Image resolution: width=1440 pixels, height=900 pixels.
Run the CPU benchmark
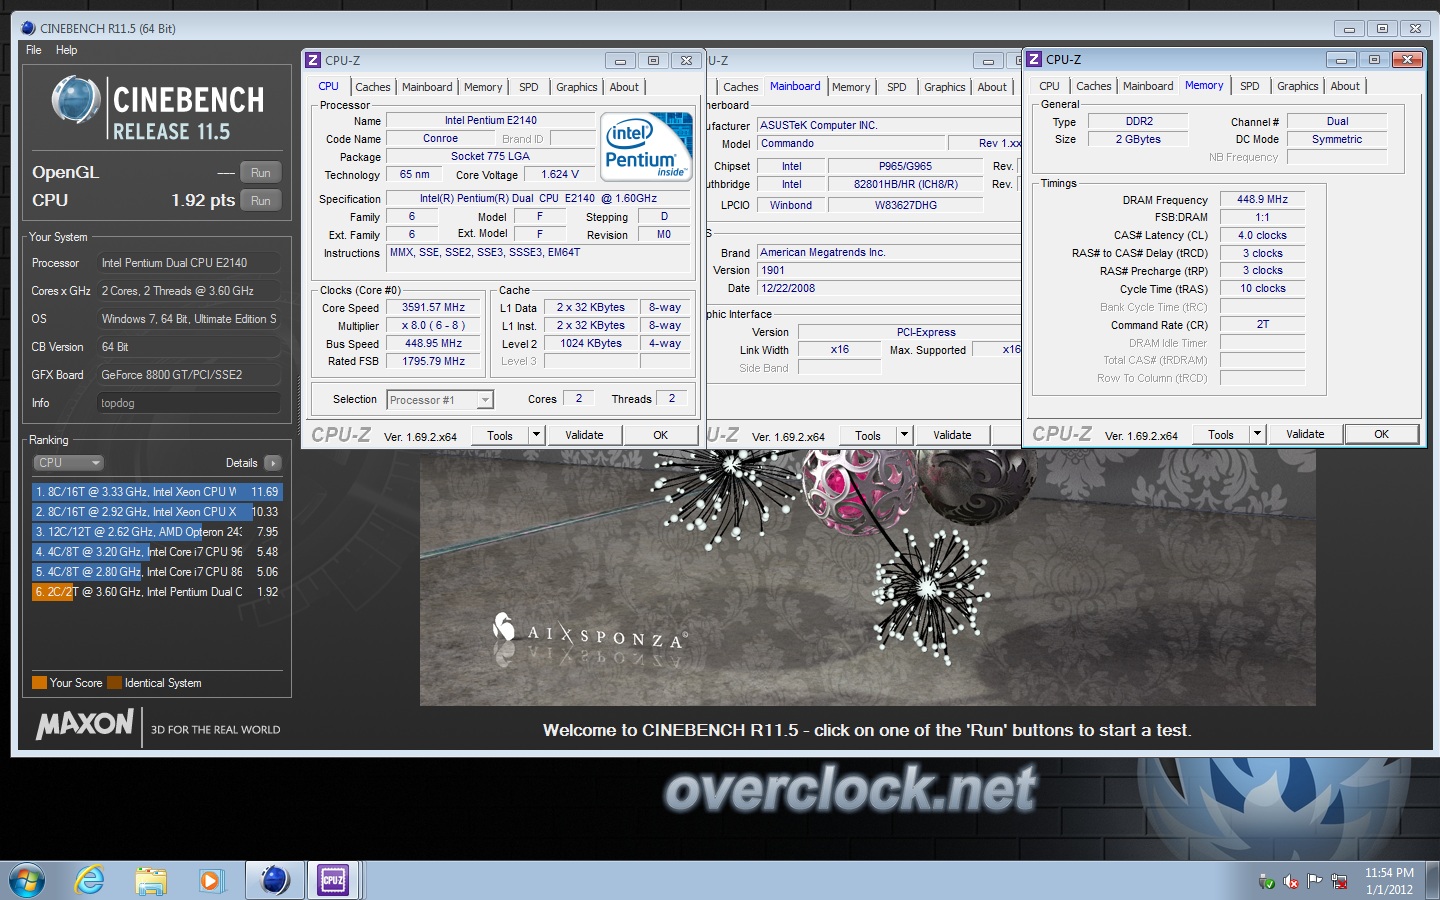pyautogui.click(x=261, y=200)
